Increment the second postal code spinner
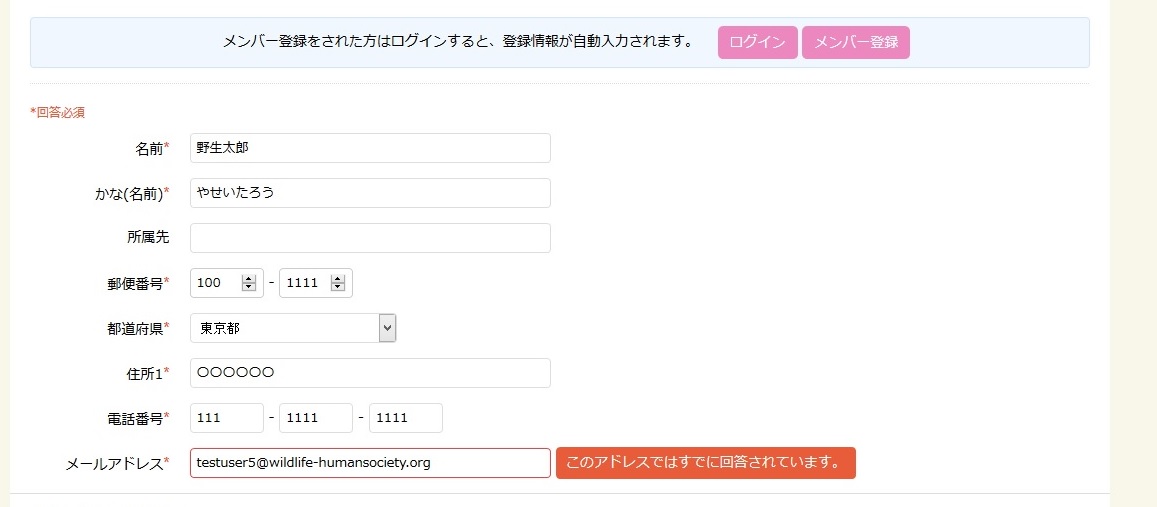This screenshot has height=507, width=1157. (x=338, y=278)
